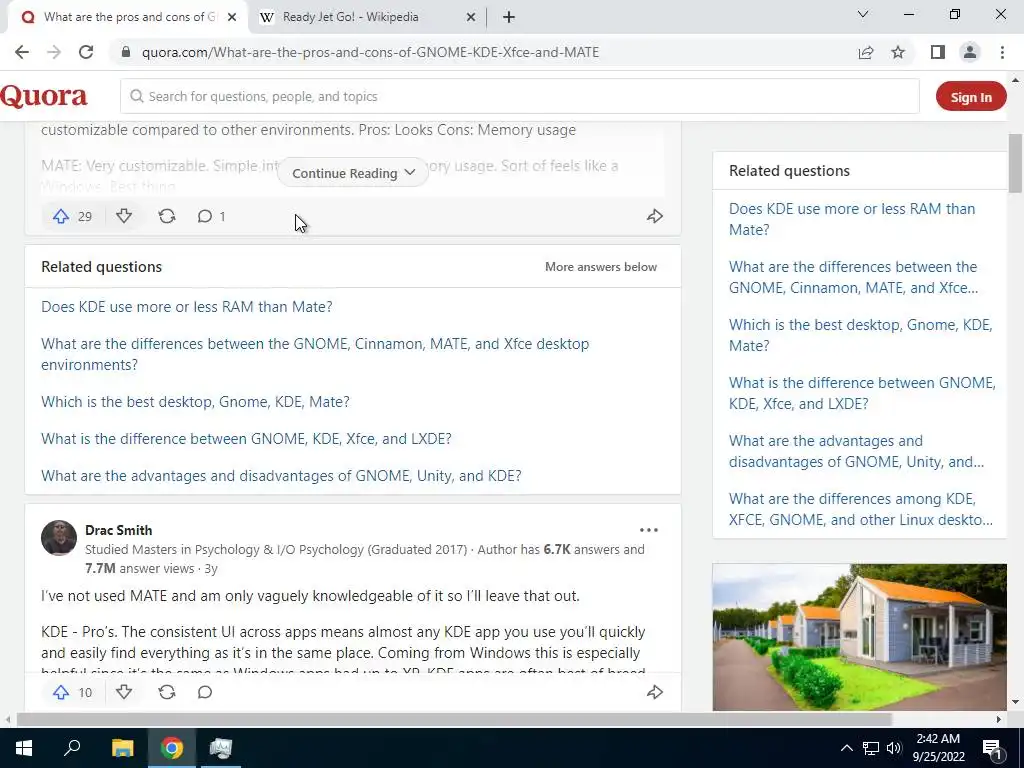1024x768 pixels.
Task: Select the Quora pros and cons tab
Action: pos(128,17)
